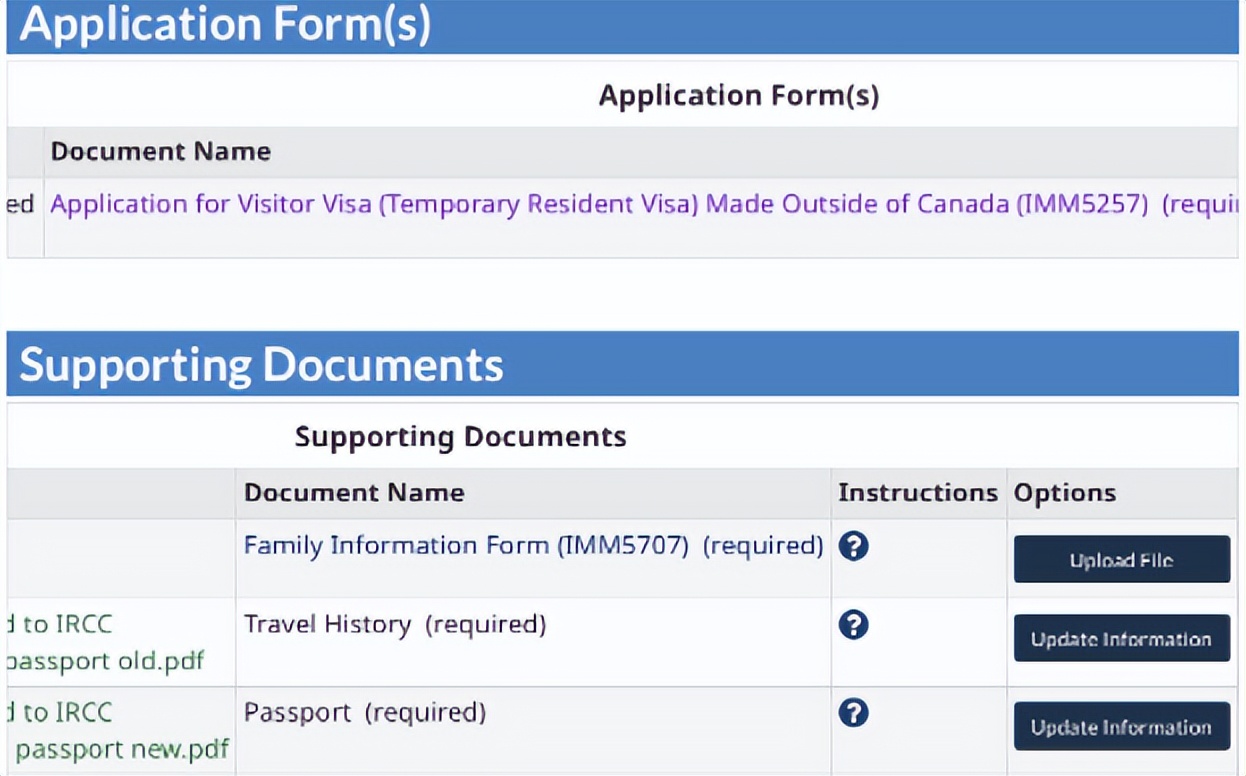Click the Supporting Documents table title text
Image resolution: width=1246 pixels, height=776 pixels.
(460, 437)
